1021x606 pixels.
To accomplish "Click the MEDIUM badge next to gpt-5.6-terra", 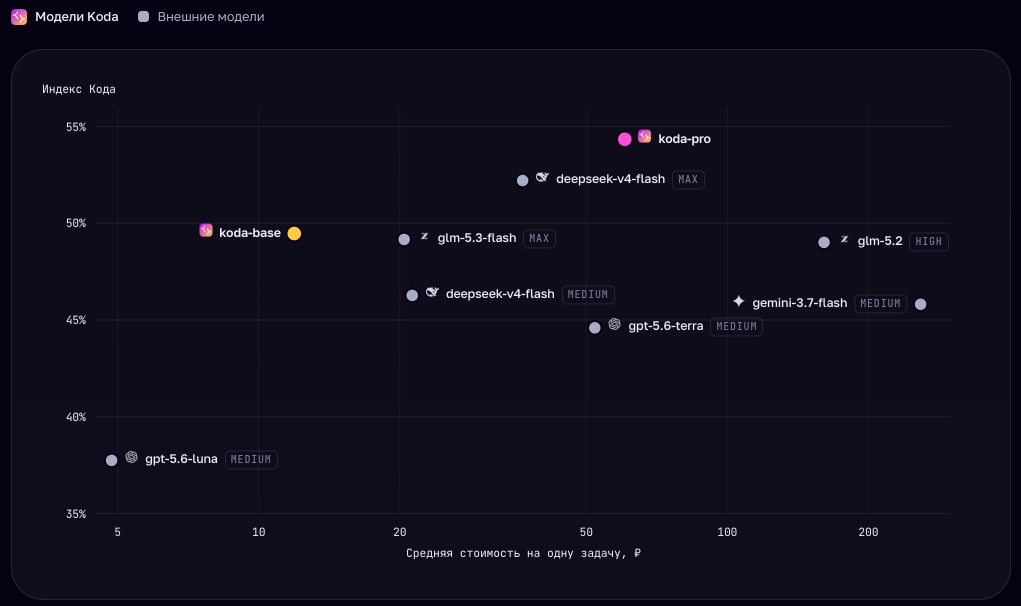I will click(x=736, y=327).
